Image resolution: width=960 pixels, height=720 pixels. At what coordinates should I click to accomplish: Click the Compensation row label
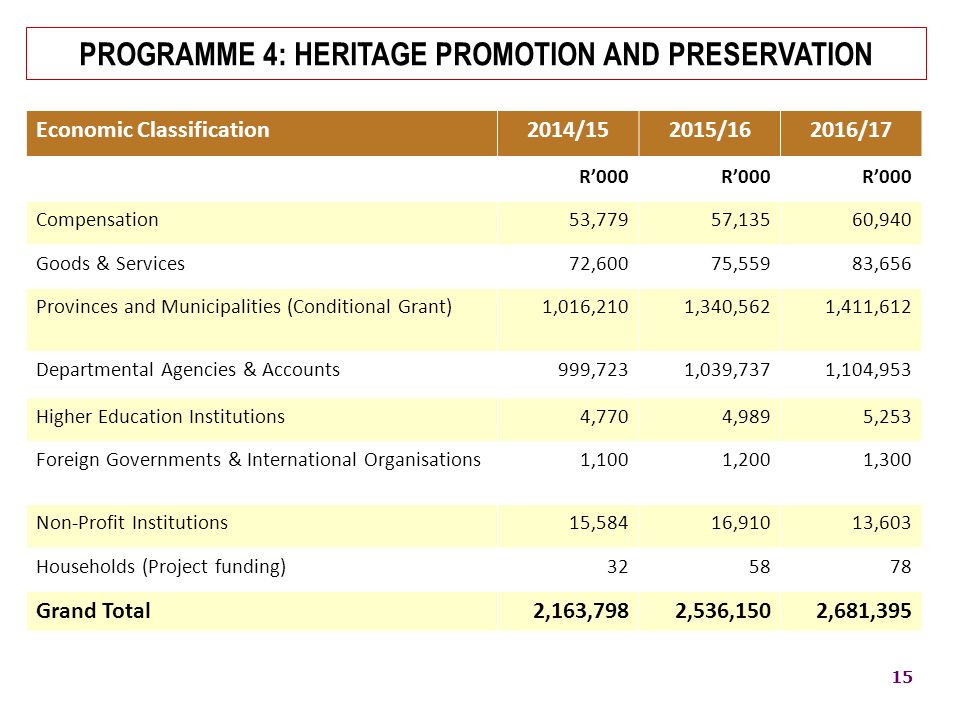97,220
